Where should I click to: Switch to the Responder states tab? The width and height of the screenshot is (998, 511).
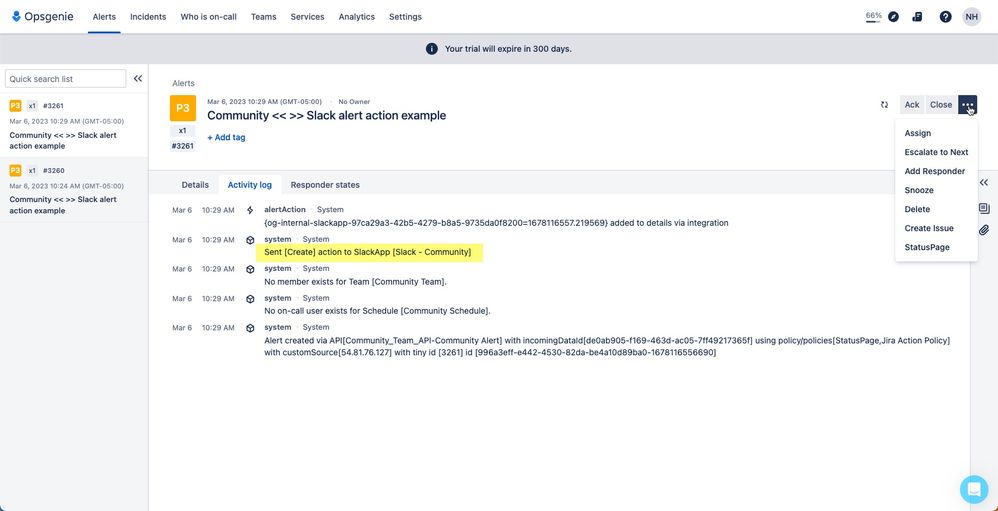pyautogui.click(x=325, y=185)
